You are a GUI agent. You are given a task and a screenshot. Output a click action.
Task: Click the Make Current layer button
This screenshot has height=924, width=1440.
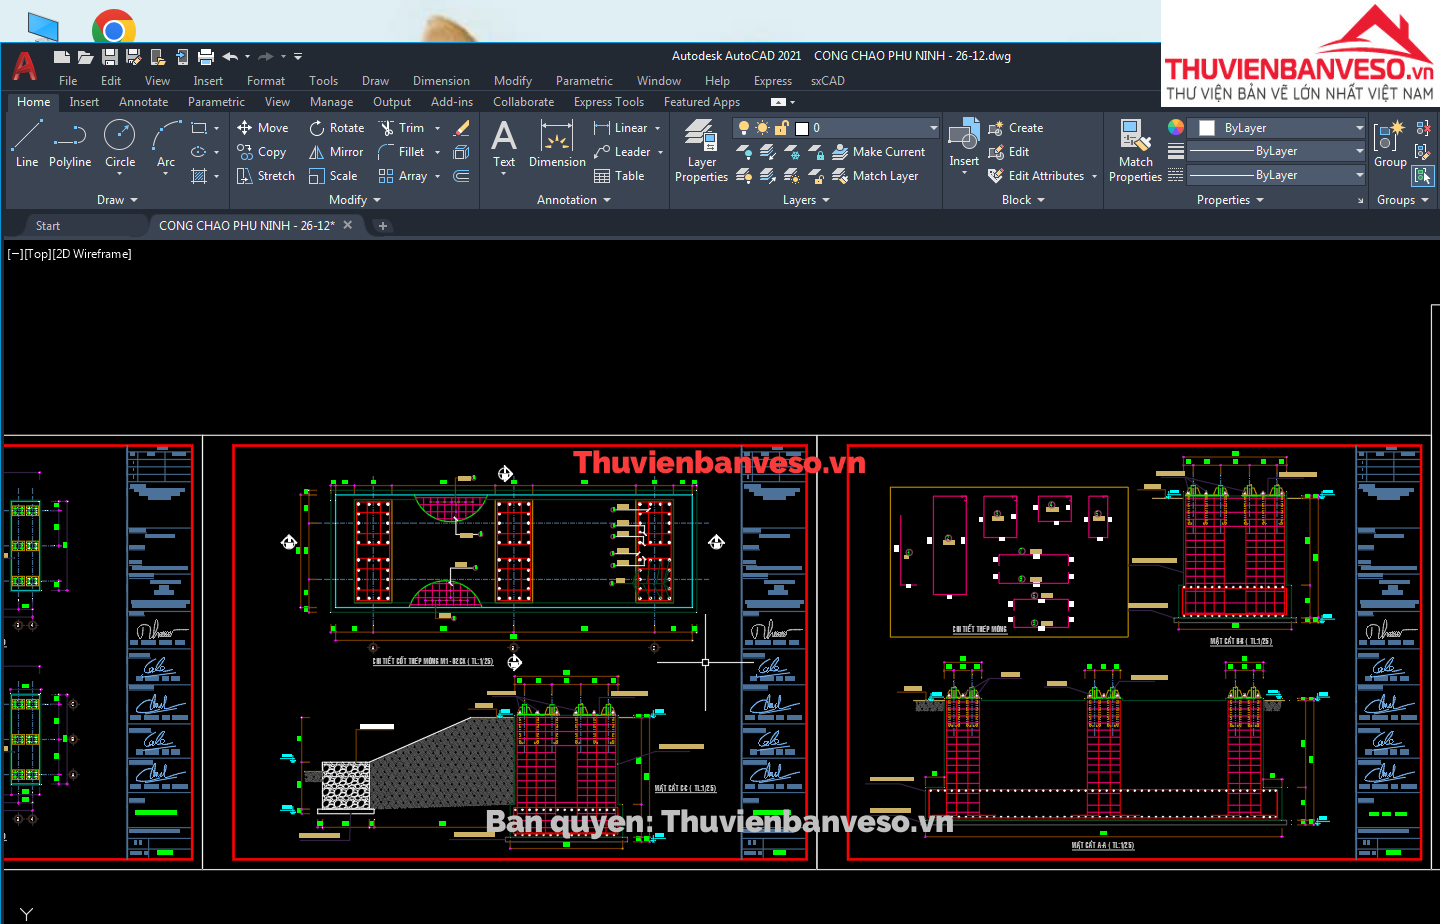878,152
